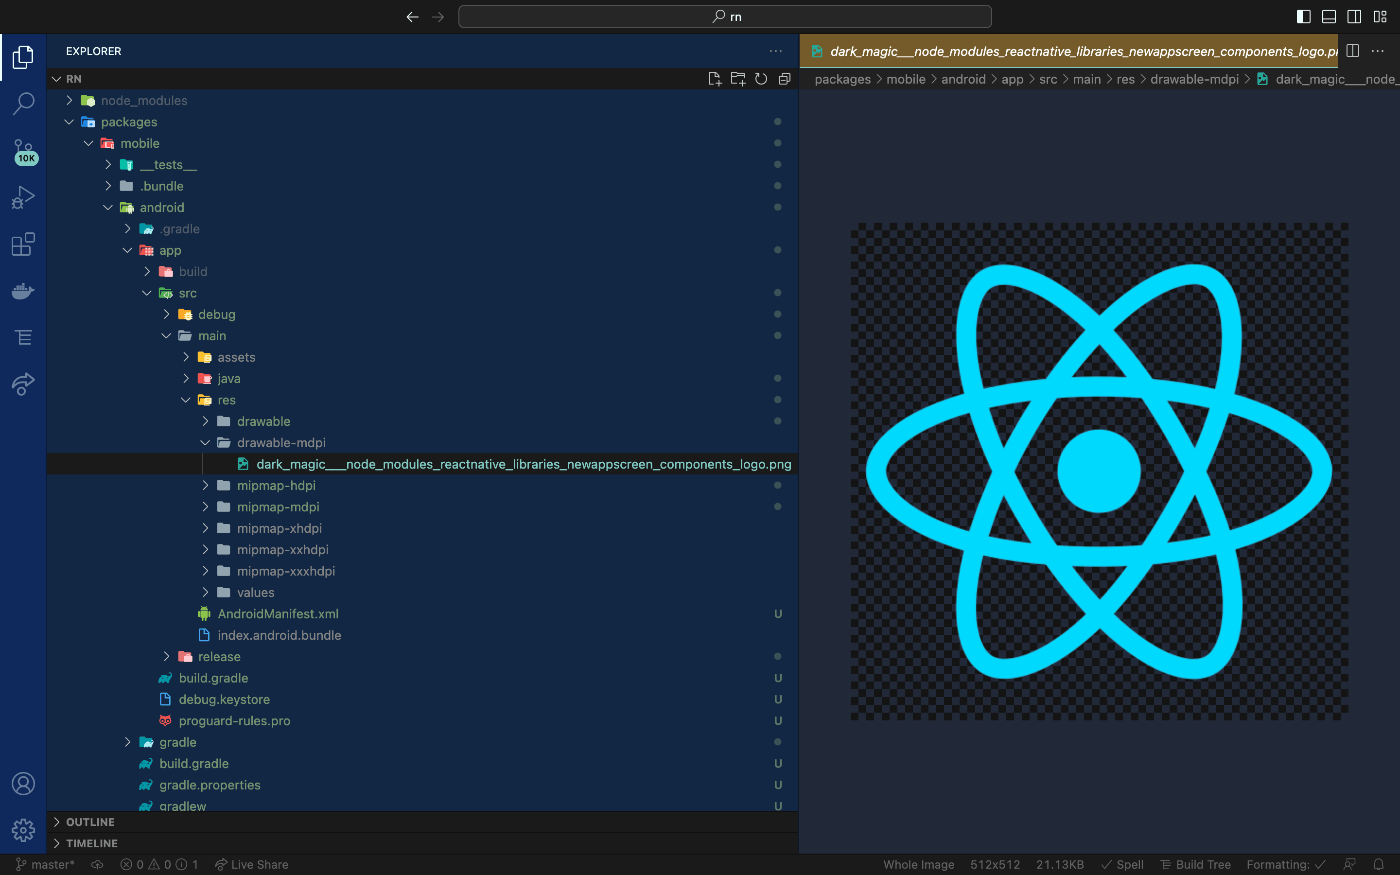Go forward using the navigation arrow
Image resolution: width=1400 pixels, height=875 pixels.
point(438,17)
